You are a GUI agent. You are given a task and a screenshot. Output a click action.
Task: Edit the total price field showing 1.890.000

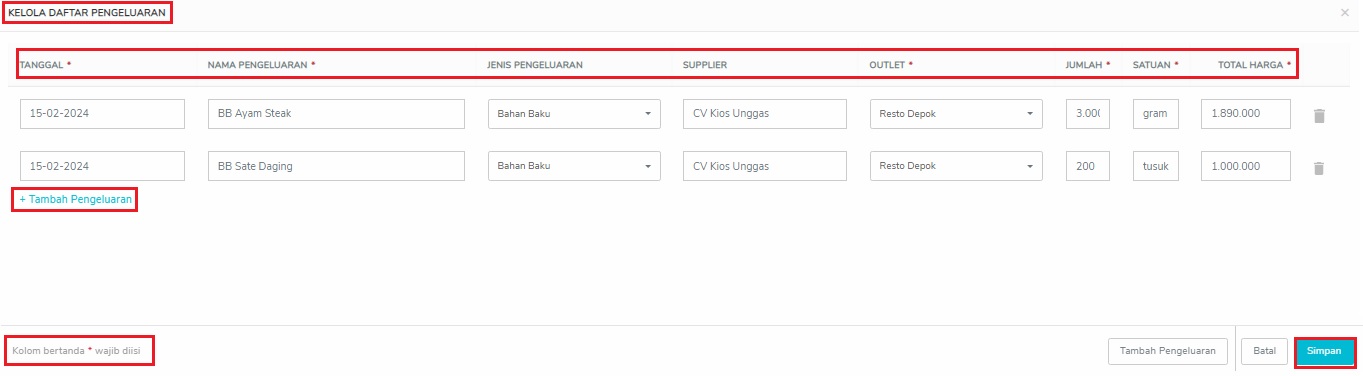click(x=1246, y=113)
